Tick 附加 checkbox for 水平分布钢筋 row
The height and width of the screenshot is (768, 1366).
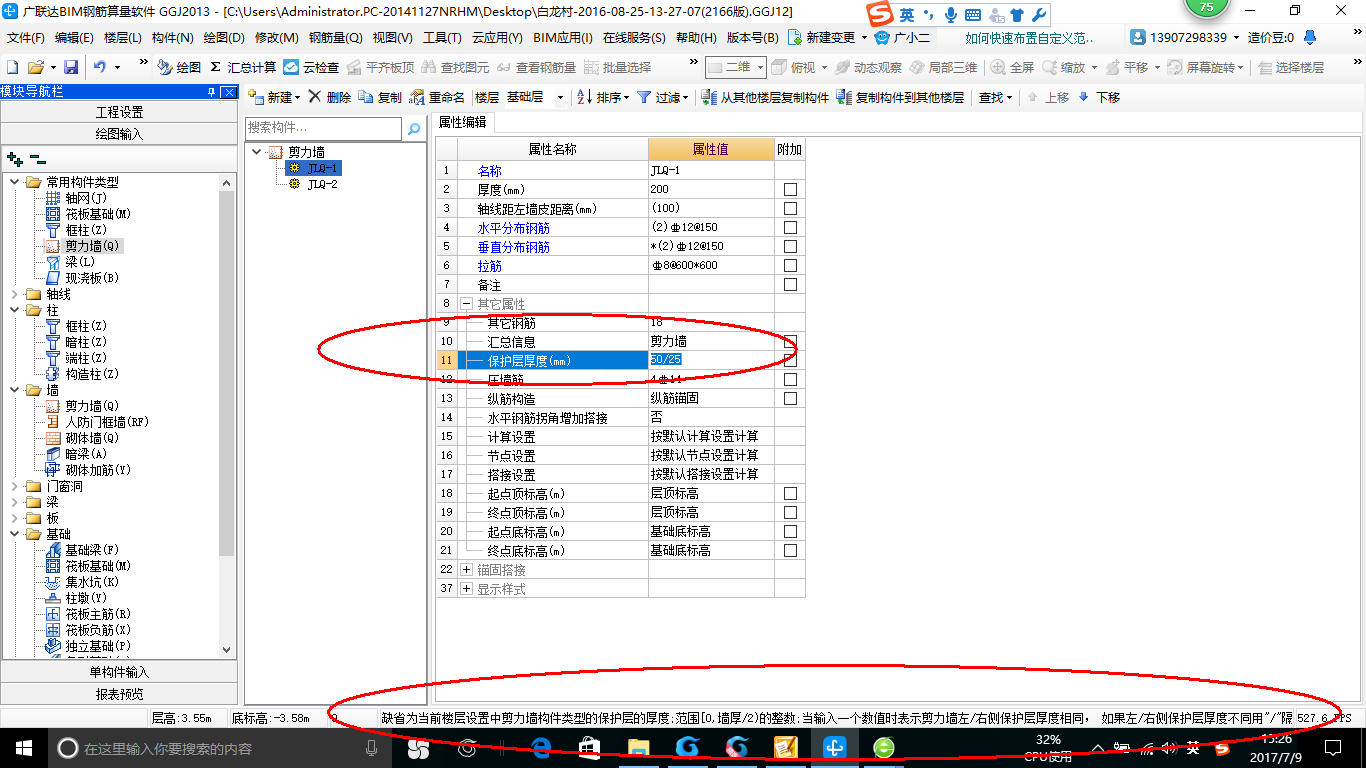coord(790,227)
